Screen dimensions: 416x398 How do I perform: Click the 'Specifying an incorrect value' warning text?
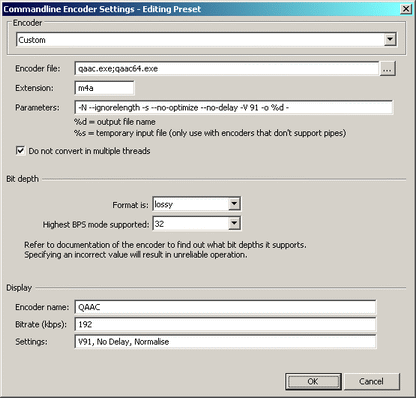(x=136, y=255)
